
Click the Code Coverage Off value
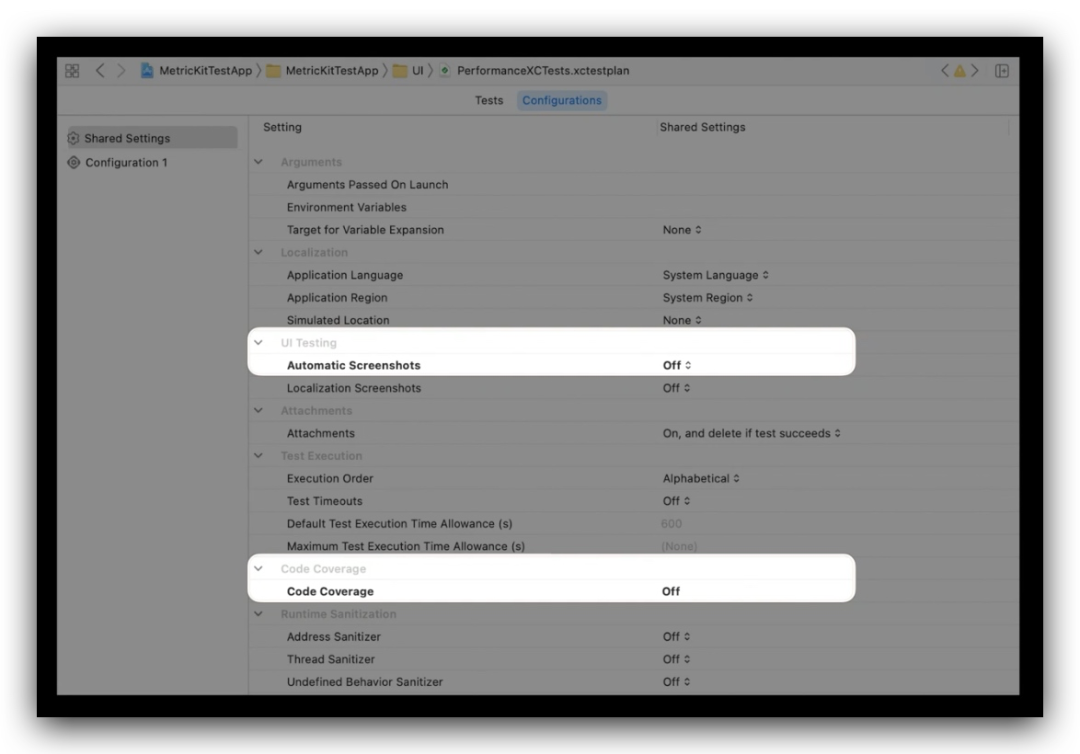[671, 591]
